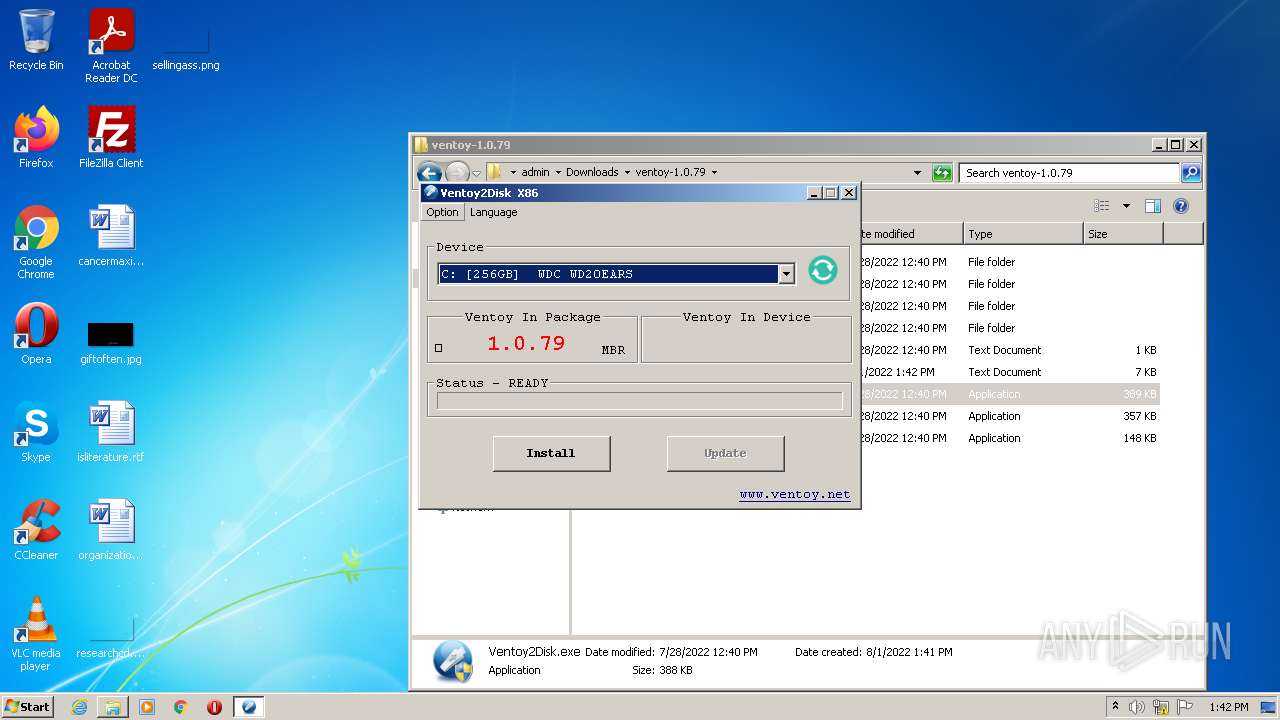Open the Device drive dropdown
Viewport: 1280px width, 720px height.
tap(786, 274)
